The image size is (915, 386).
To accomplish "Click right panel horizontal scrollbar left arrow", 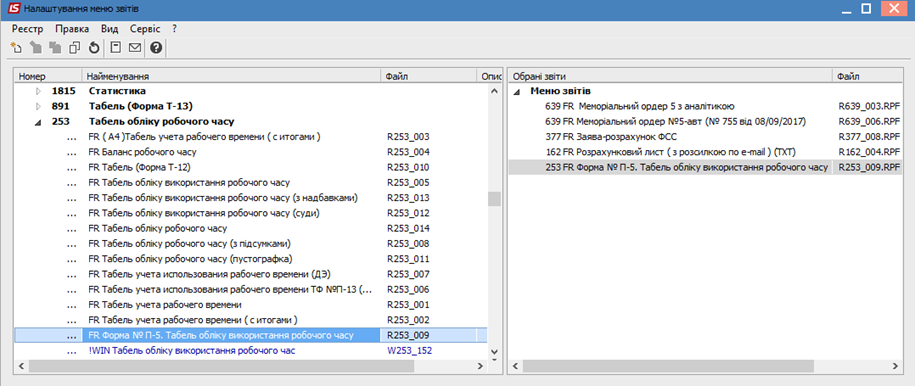I will click(x=515, y=366).
